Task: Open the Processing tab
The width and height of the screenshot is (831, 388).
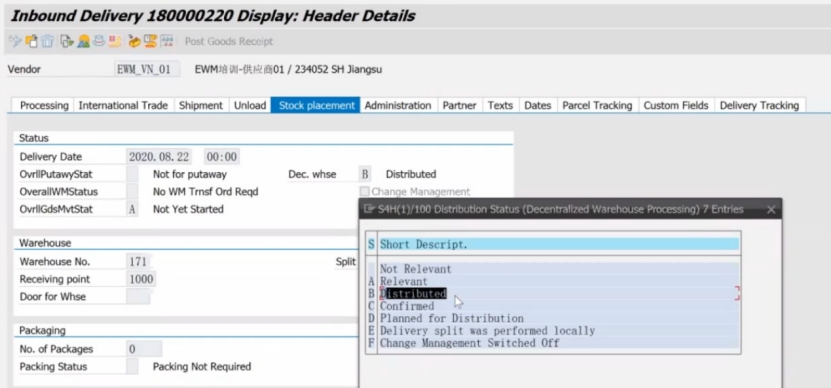Action: (x=44, y=105)
